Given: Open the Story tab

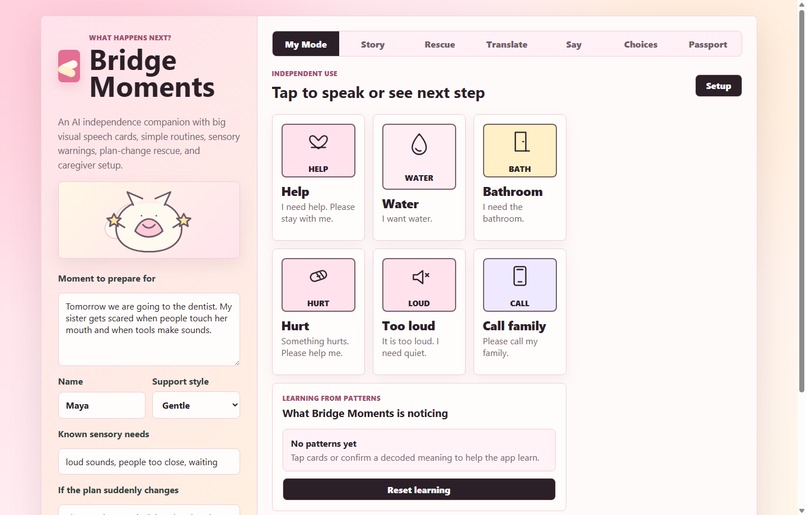Looking at the screenshot, I should point(373,44).
